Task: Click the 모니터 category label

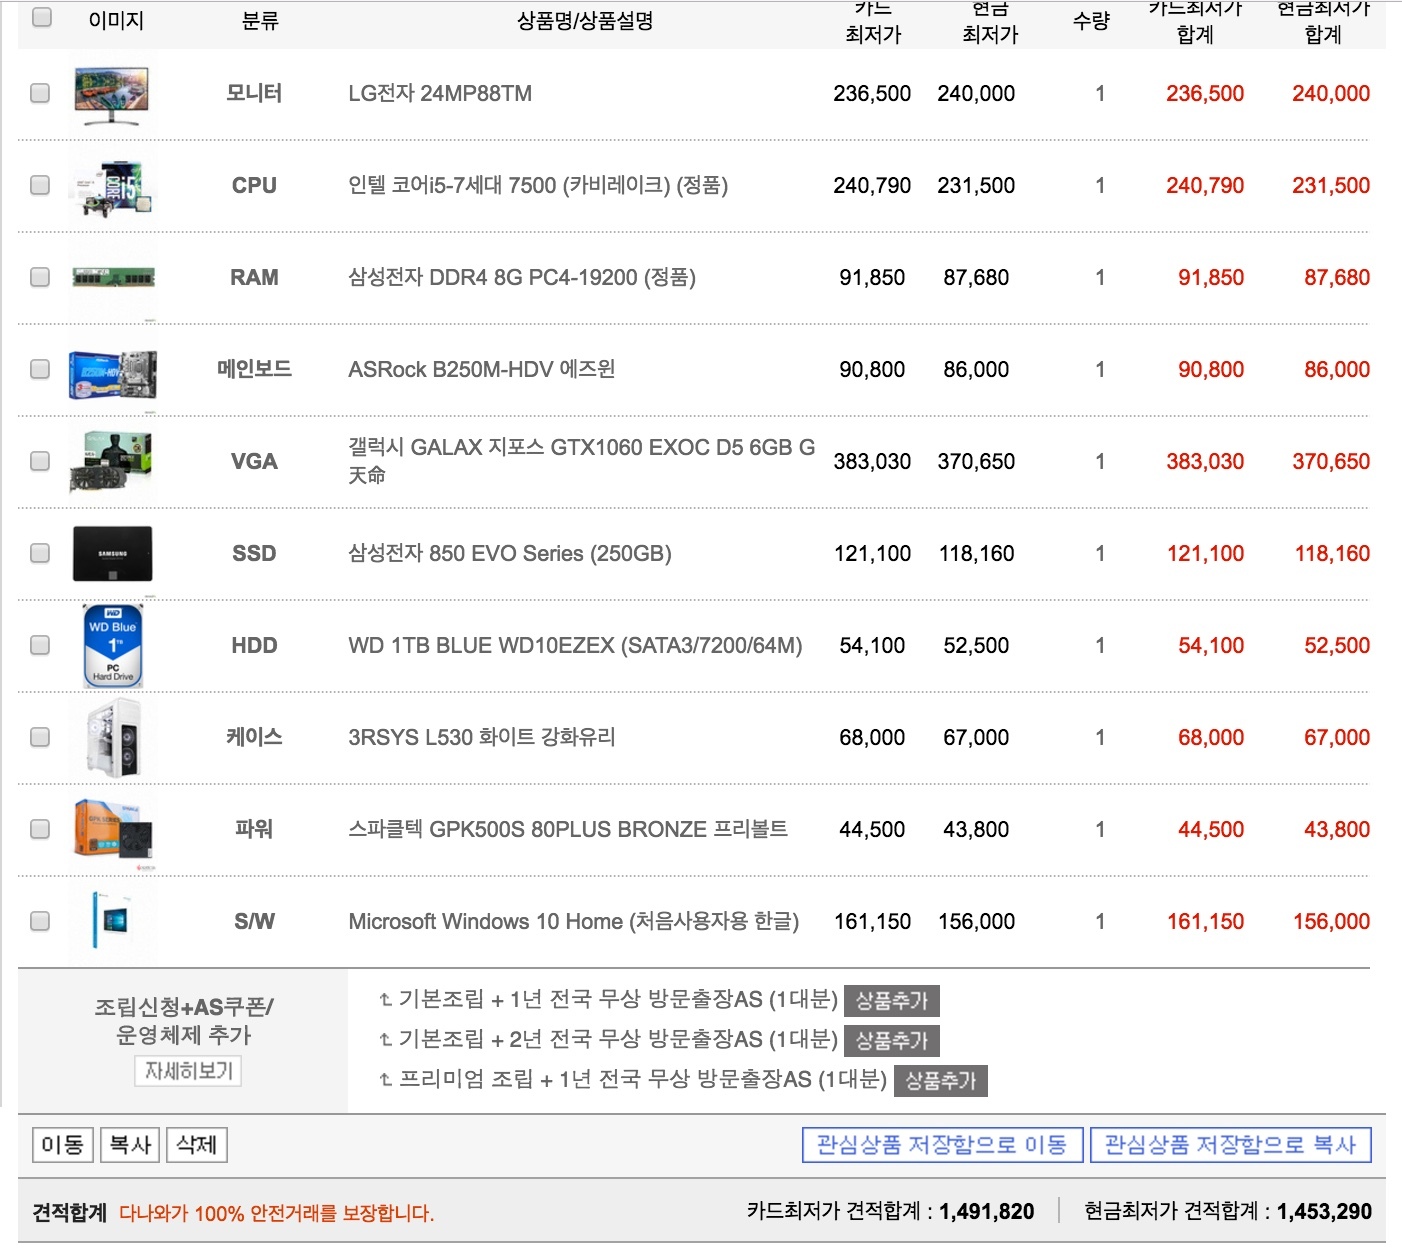Action: click(x=254, y=93)
